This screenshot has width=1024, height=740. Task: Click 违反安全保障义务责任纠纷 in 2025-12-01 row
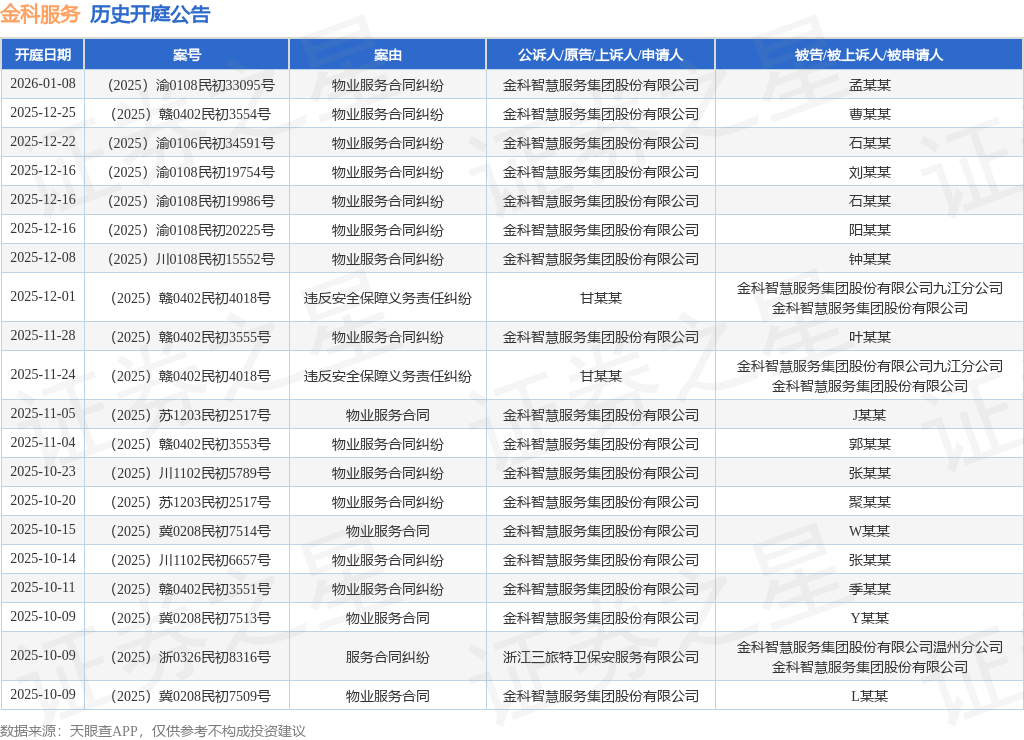pyautogui.click(x=387, y=298)
